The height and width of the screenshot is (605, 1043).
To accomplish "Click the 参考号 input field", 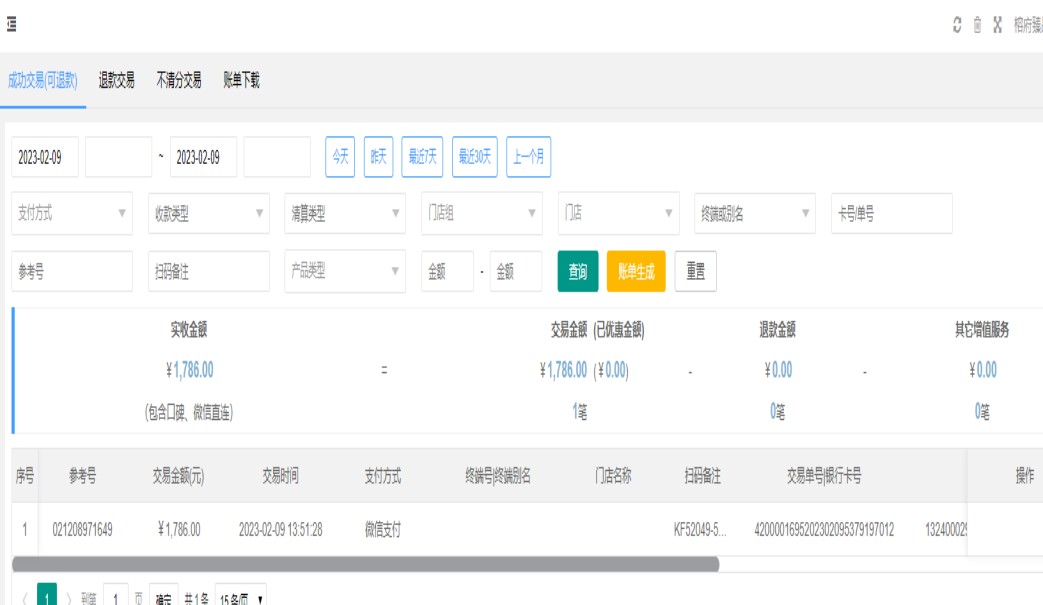I will tap(72, 271).
